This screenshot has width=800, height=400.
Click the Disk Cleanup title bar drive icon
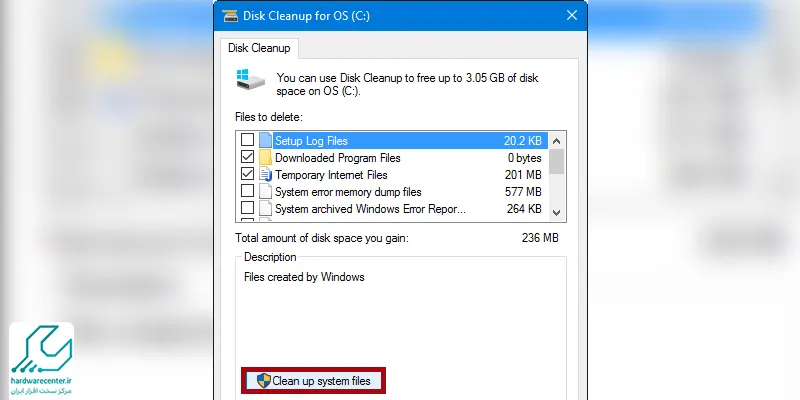click(x=230, y=15)
